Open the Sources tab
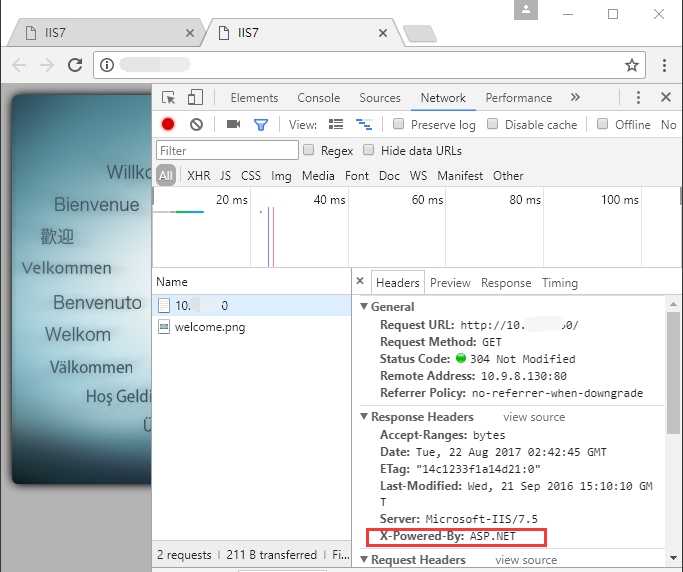This screenshot has width=683, height=572. [380, 98]
